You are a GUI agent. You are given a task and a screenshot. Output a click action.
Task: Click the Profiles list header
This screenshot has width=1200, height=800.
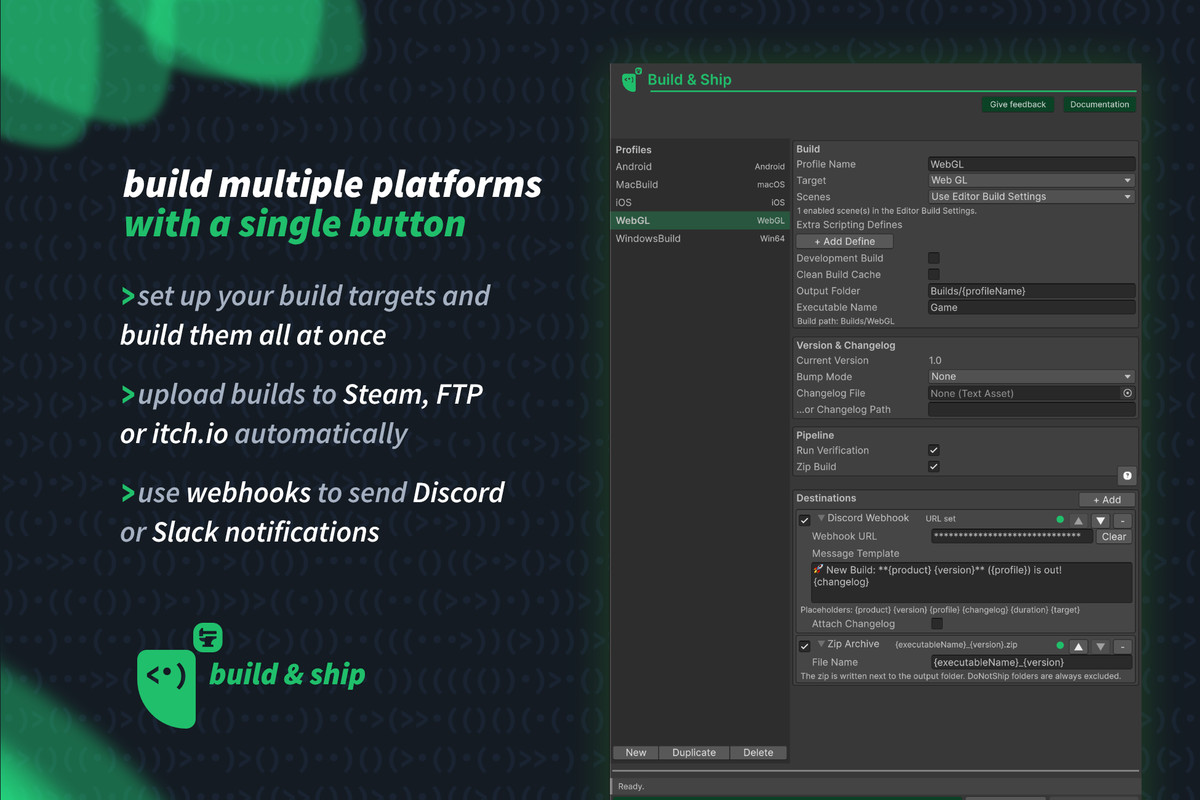pos(633,150)
